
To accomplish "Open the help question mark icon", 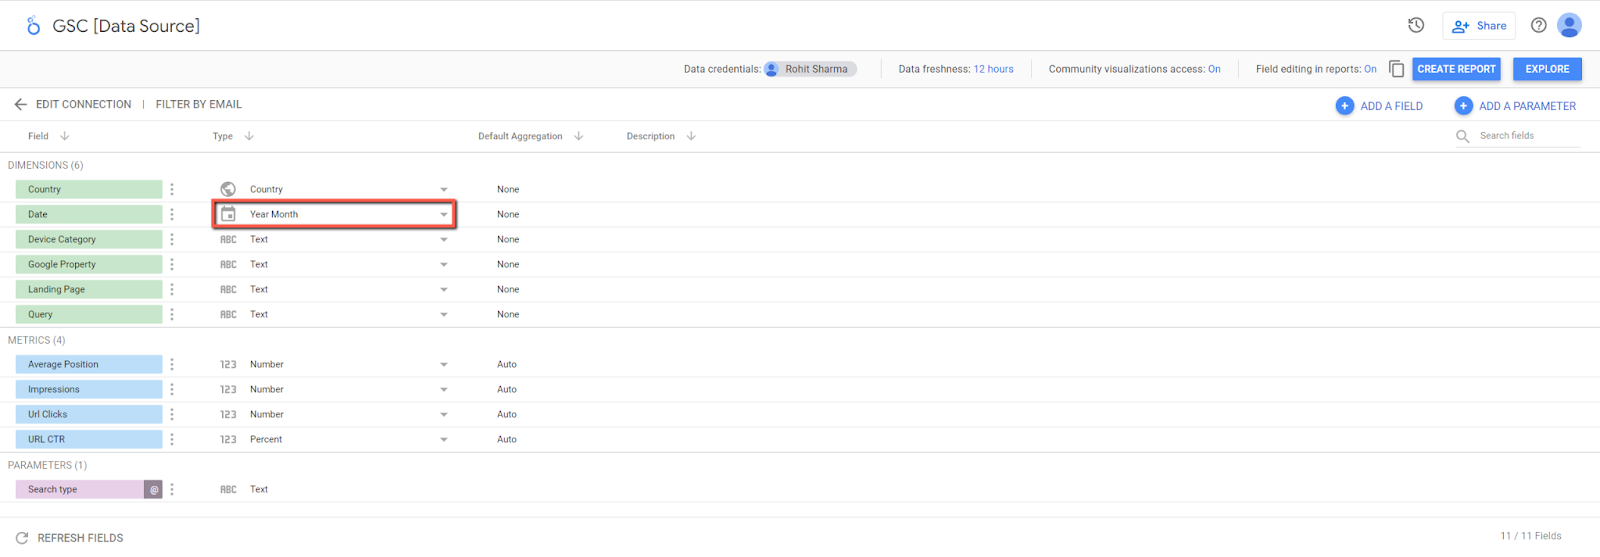I will 1539,25.
